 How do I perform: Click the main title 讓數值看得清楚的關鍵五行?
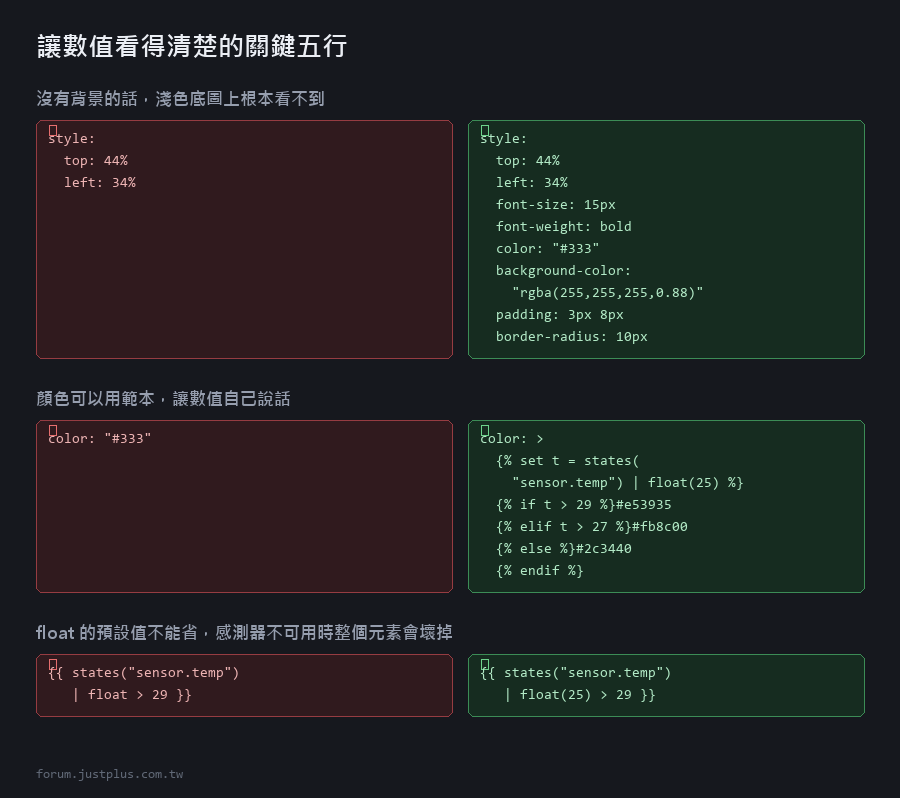192,46
